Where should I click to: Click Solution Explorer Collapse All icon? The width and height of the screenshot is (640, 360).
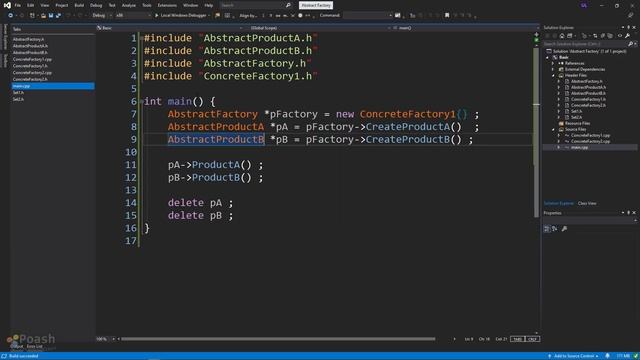coord(603,36)
